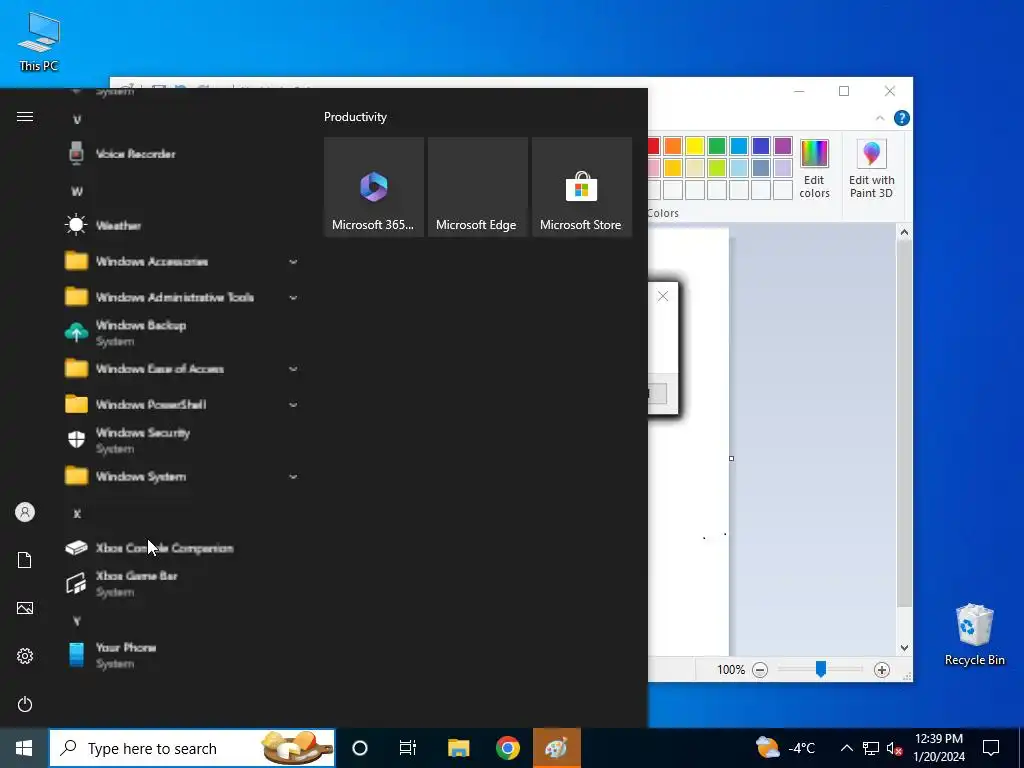
Task: Jump to the letter V header
Action: coord(77,120)
